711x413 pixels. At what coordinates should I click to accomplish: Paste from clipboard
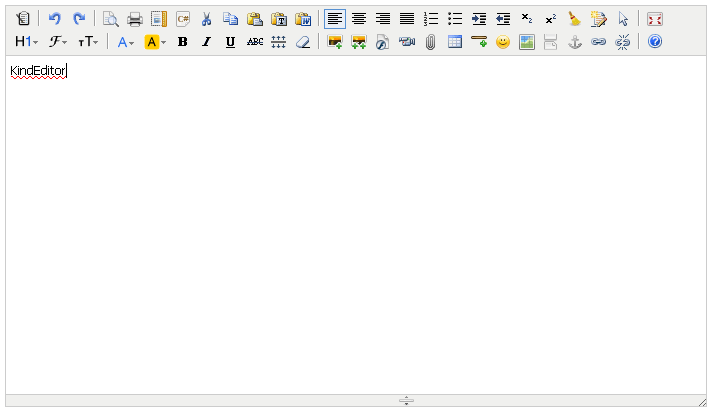click(255, 19)
